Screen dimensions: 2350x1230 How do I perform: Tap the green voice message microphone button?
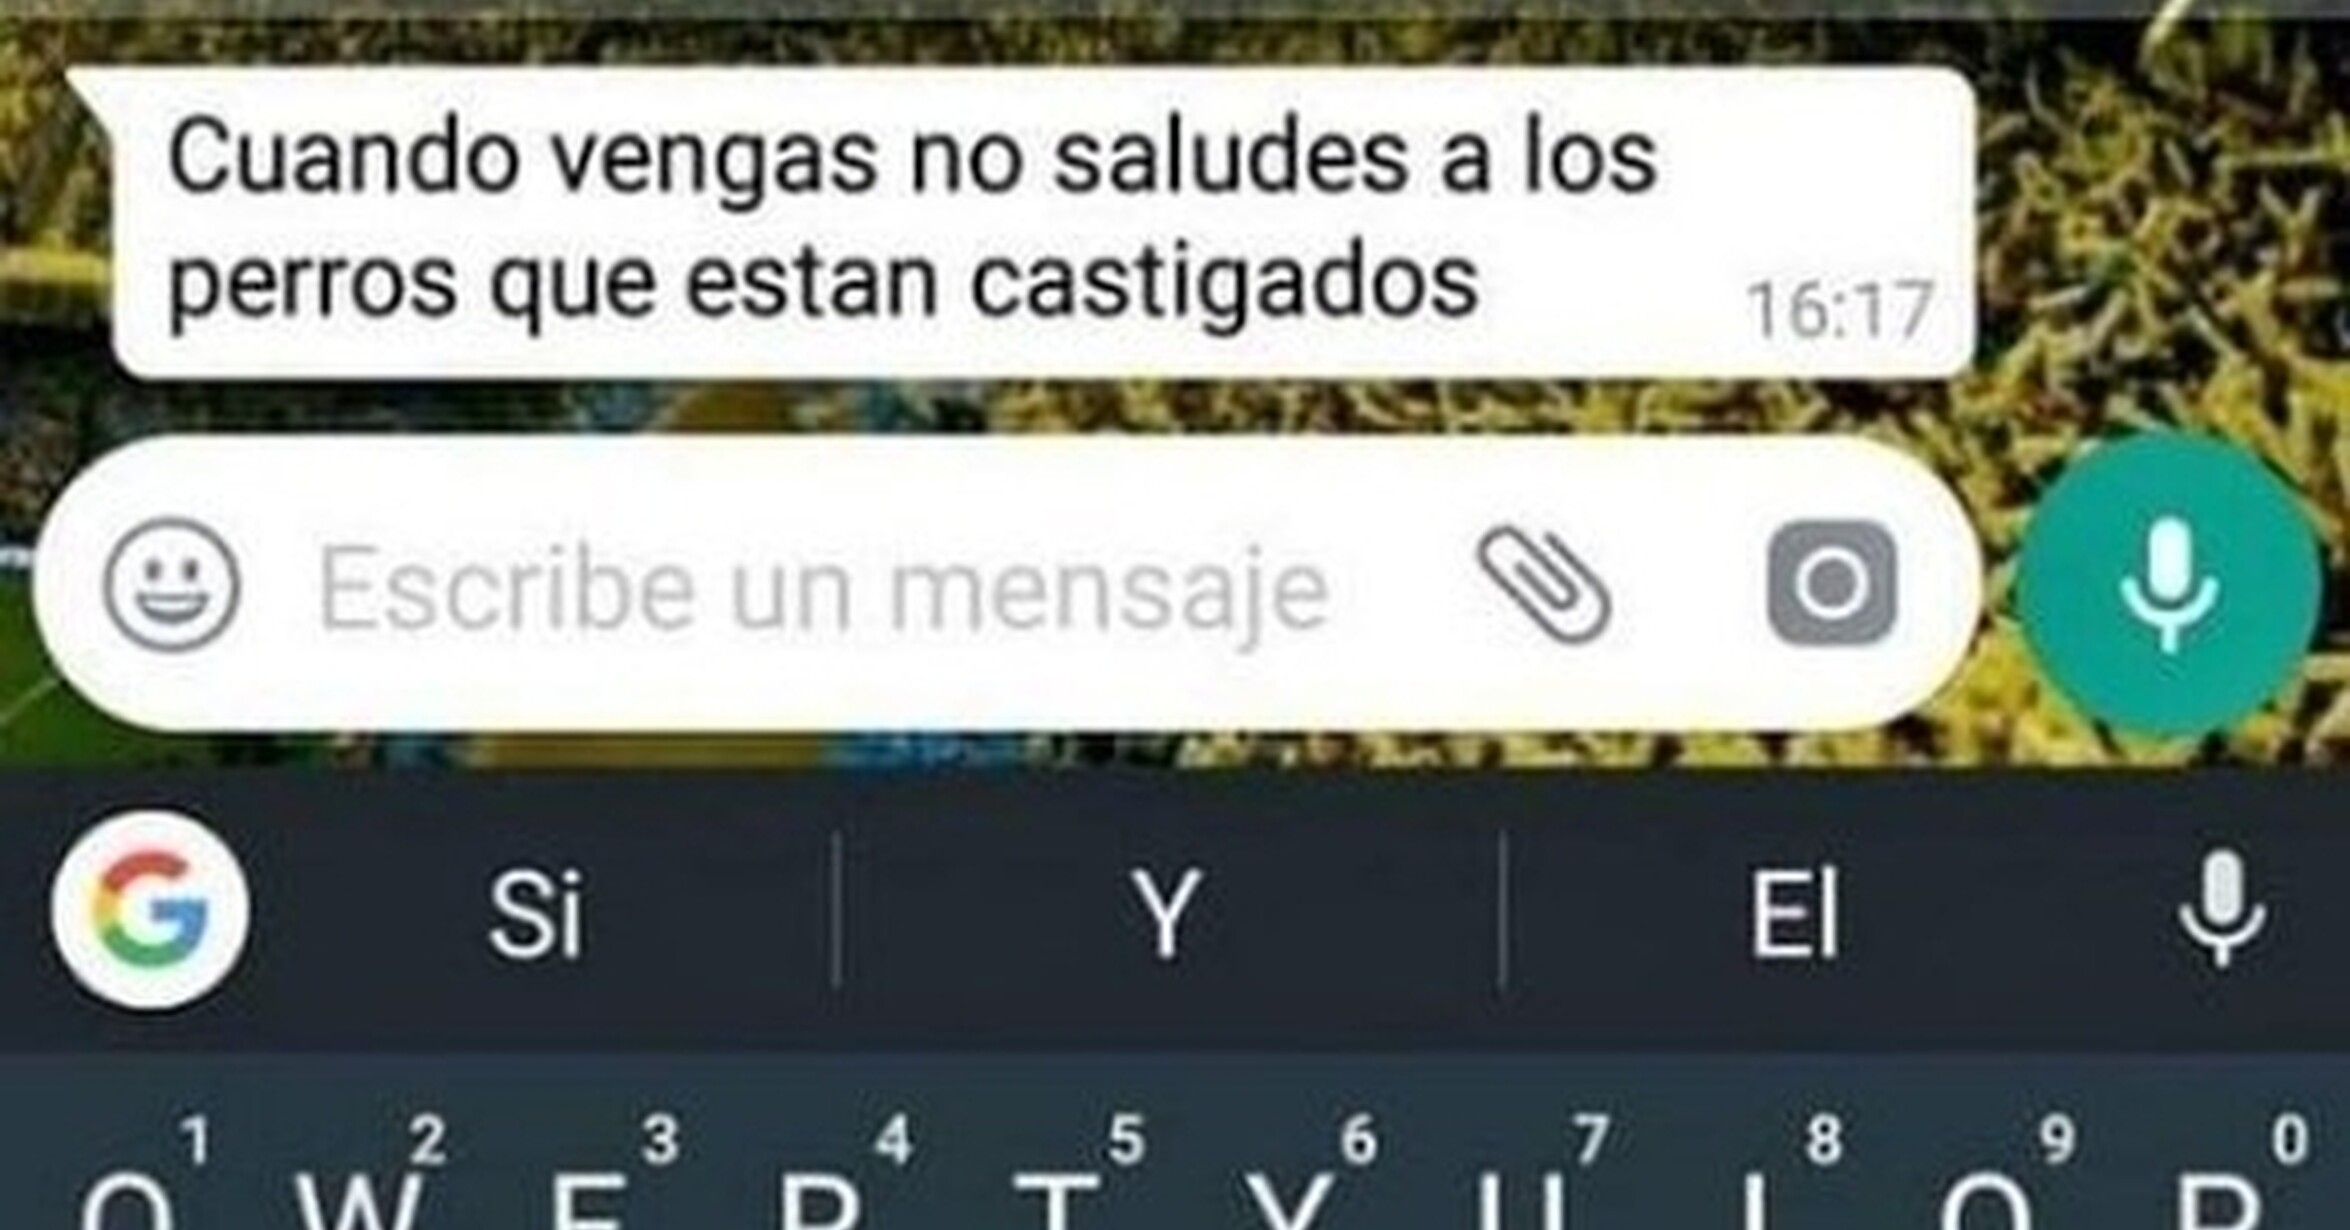point(2167,585)
